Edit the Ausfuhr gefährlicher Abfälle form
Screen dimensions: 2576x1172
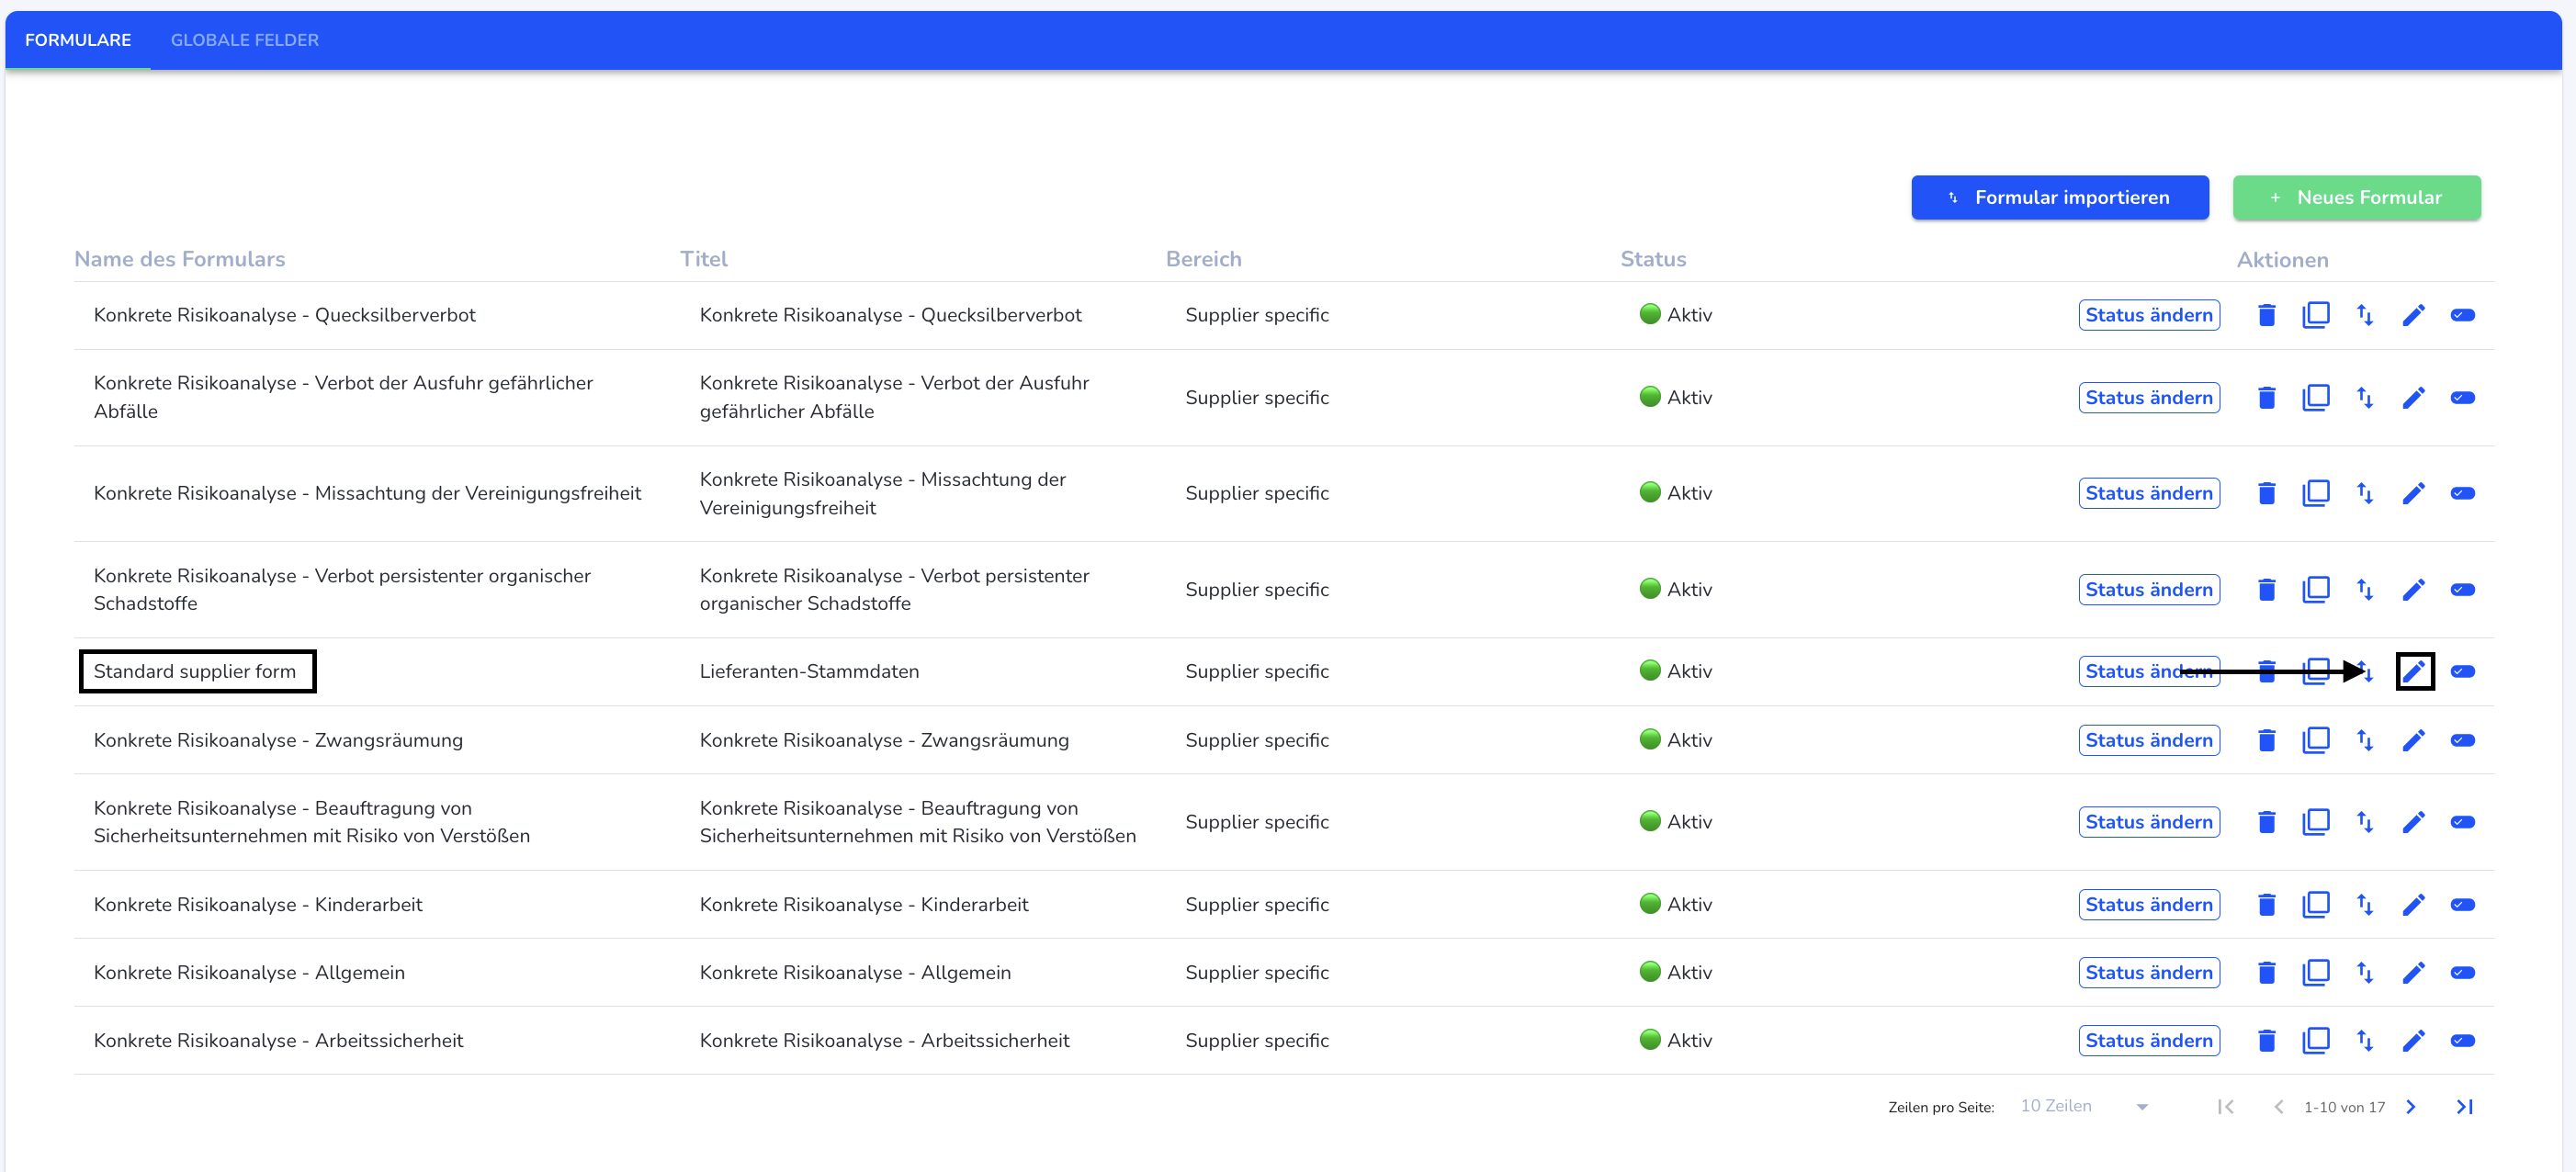(2414, 398)
